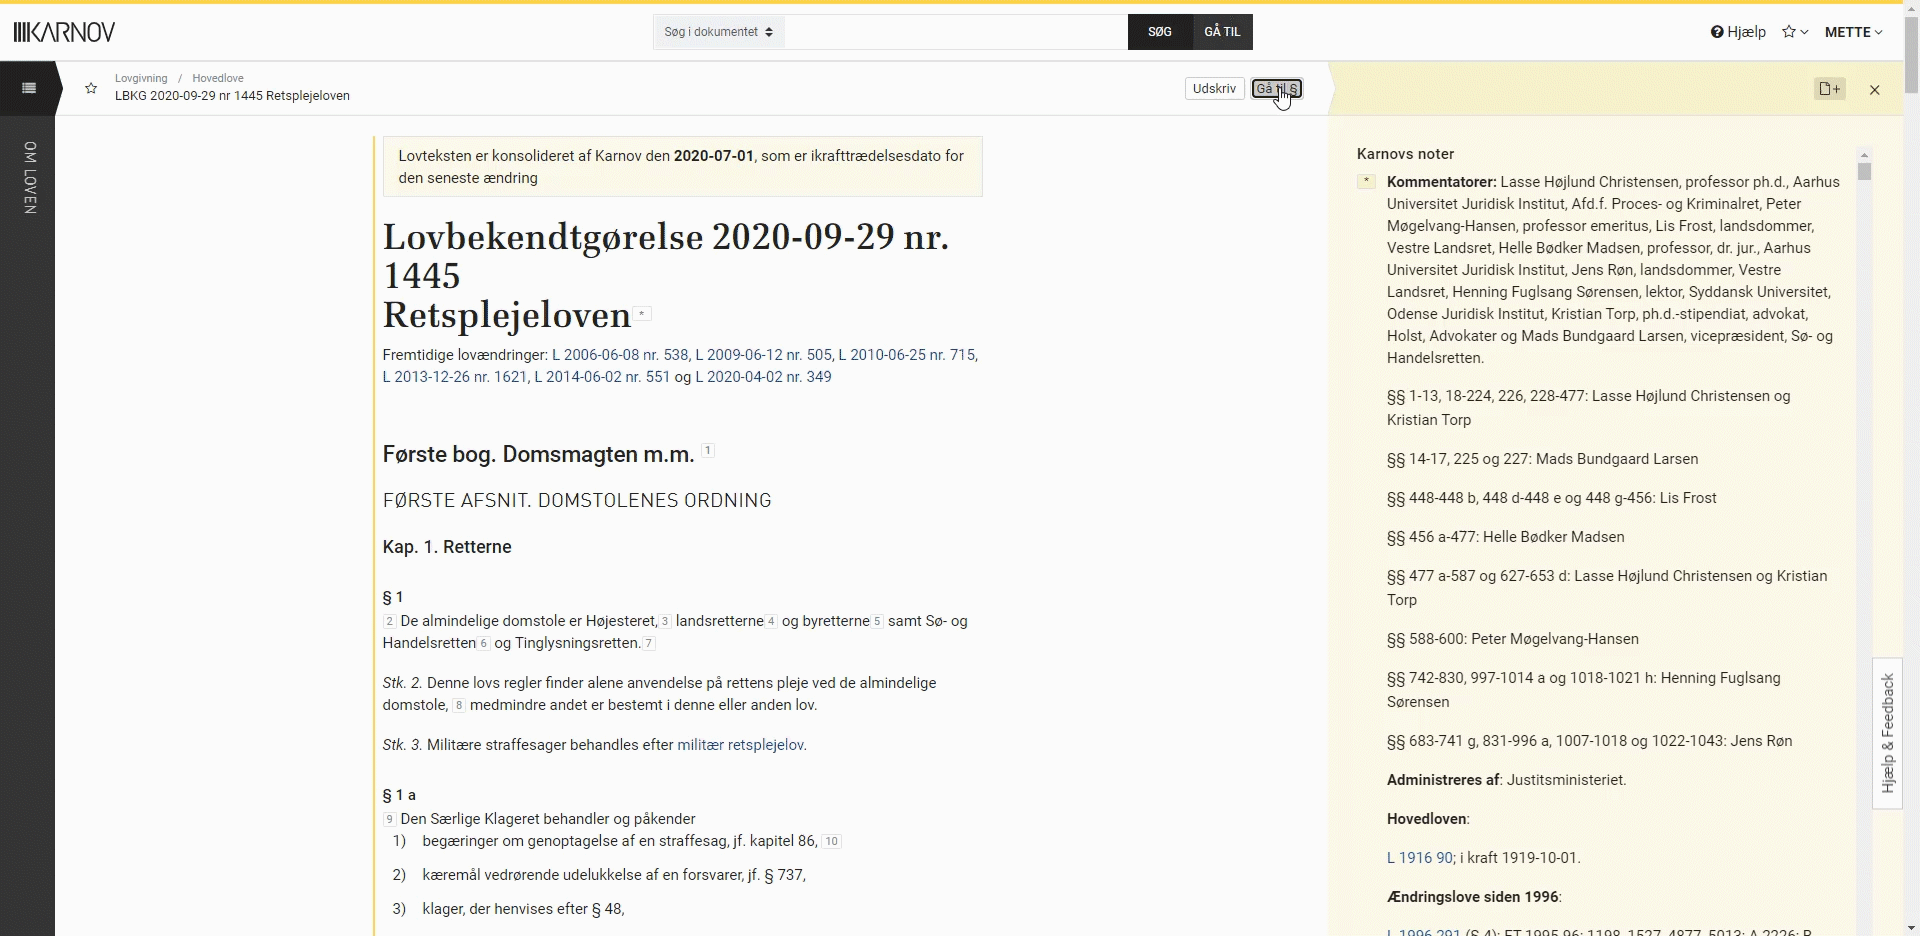Open the Hjælp & Feedback side tab
The image size is (1920, 936).
pos(1887,733)
